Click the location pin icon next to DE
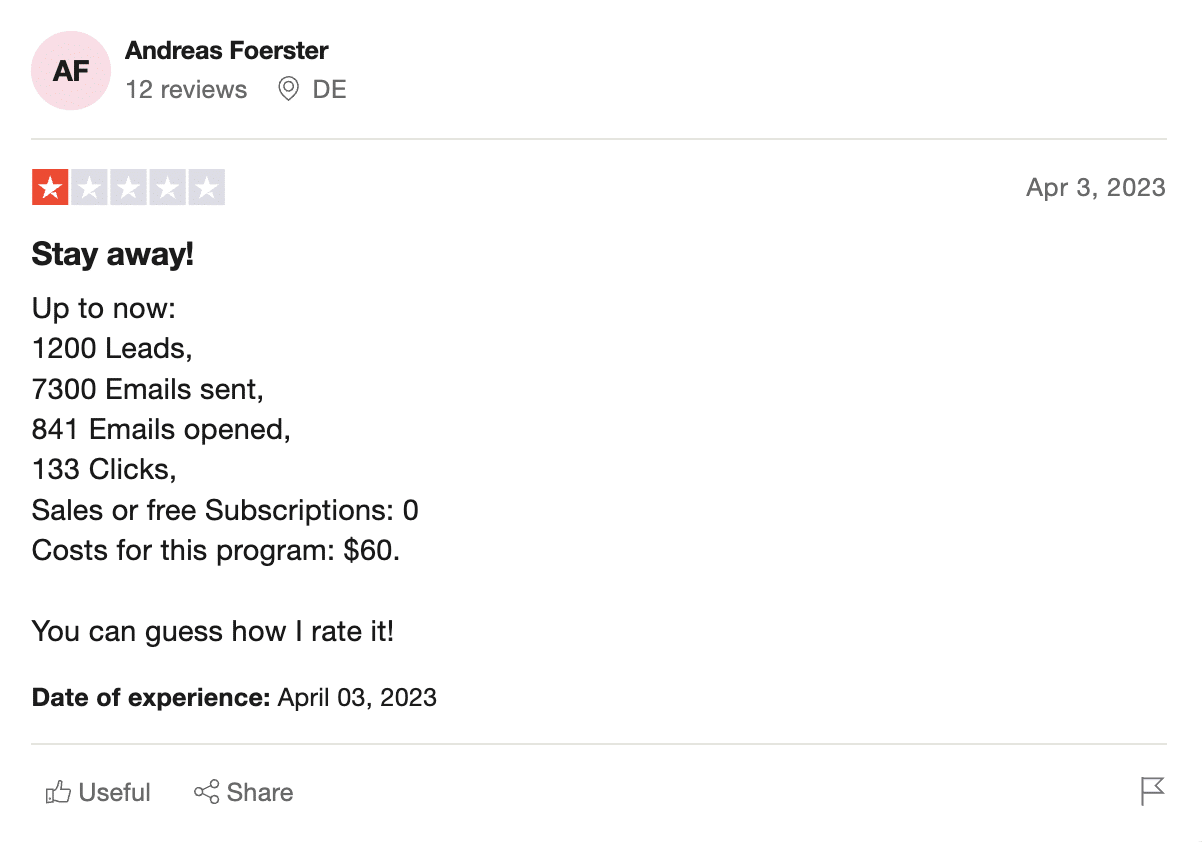The height and width of the screenshot is (842, 1202). click(x=288, y=90)
